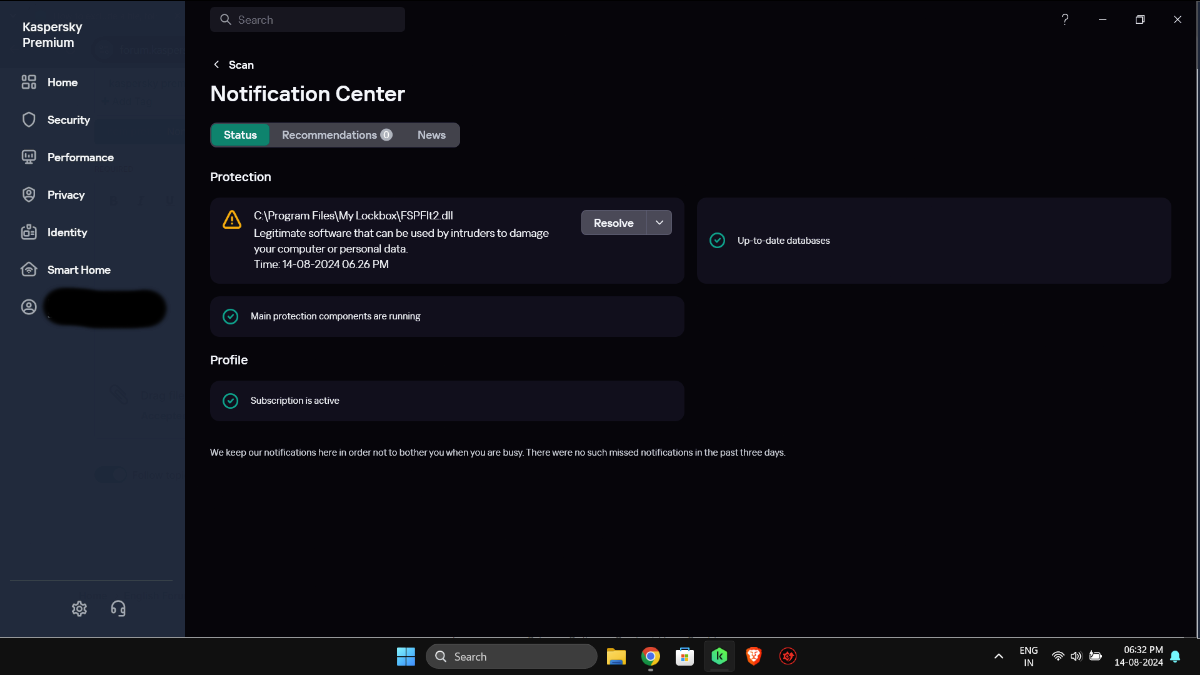
Task: Click the FSPFlt2.dll file path text
Action: [x=354, y=215]
